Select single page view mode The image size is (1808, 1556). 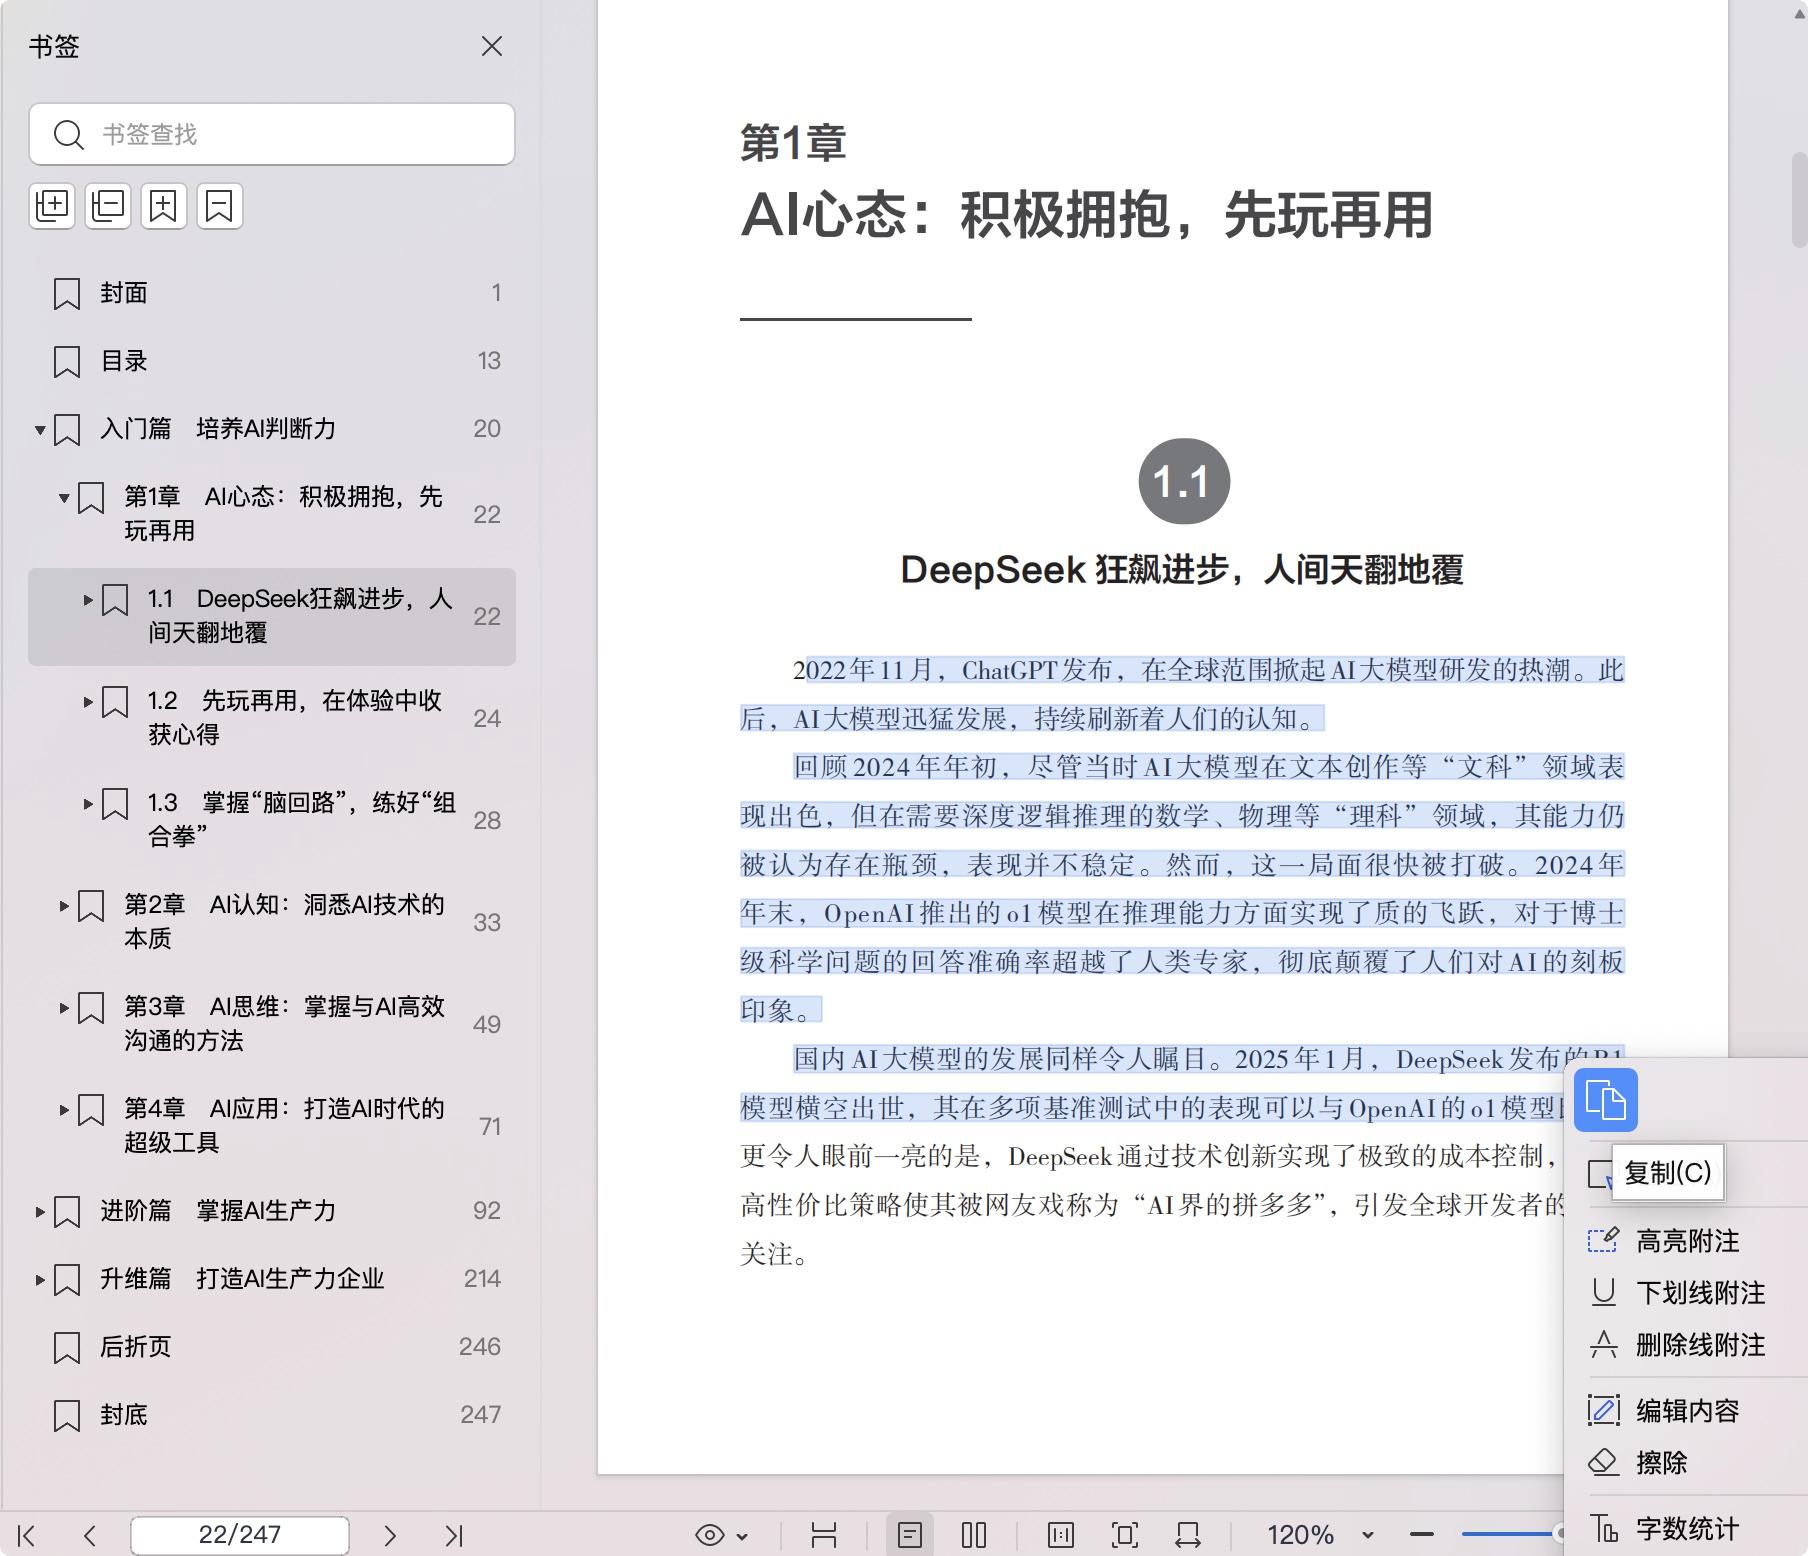point(910,1535)
